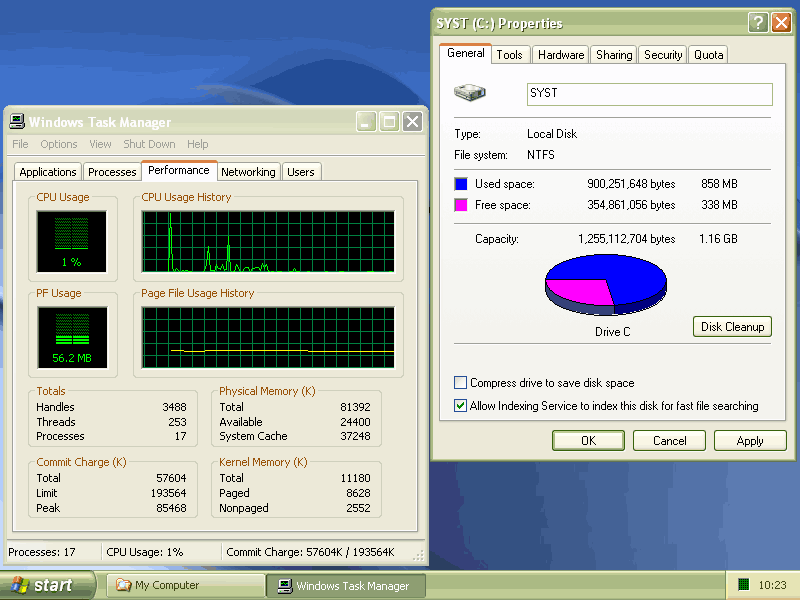The height and width of the screenshot is (600, 800).
Task: Click the Nonpaged kernel memory value 2552
Action: 359,508
